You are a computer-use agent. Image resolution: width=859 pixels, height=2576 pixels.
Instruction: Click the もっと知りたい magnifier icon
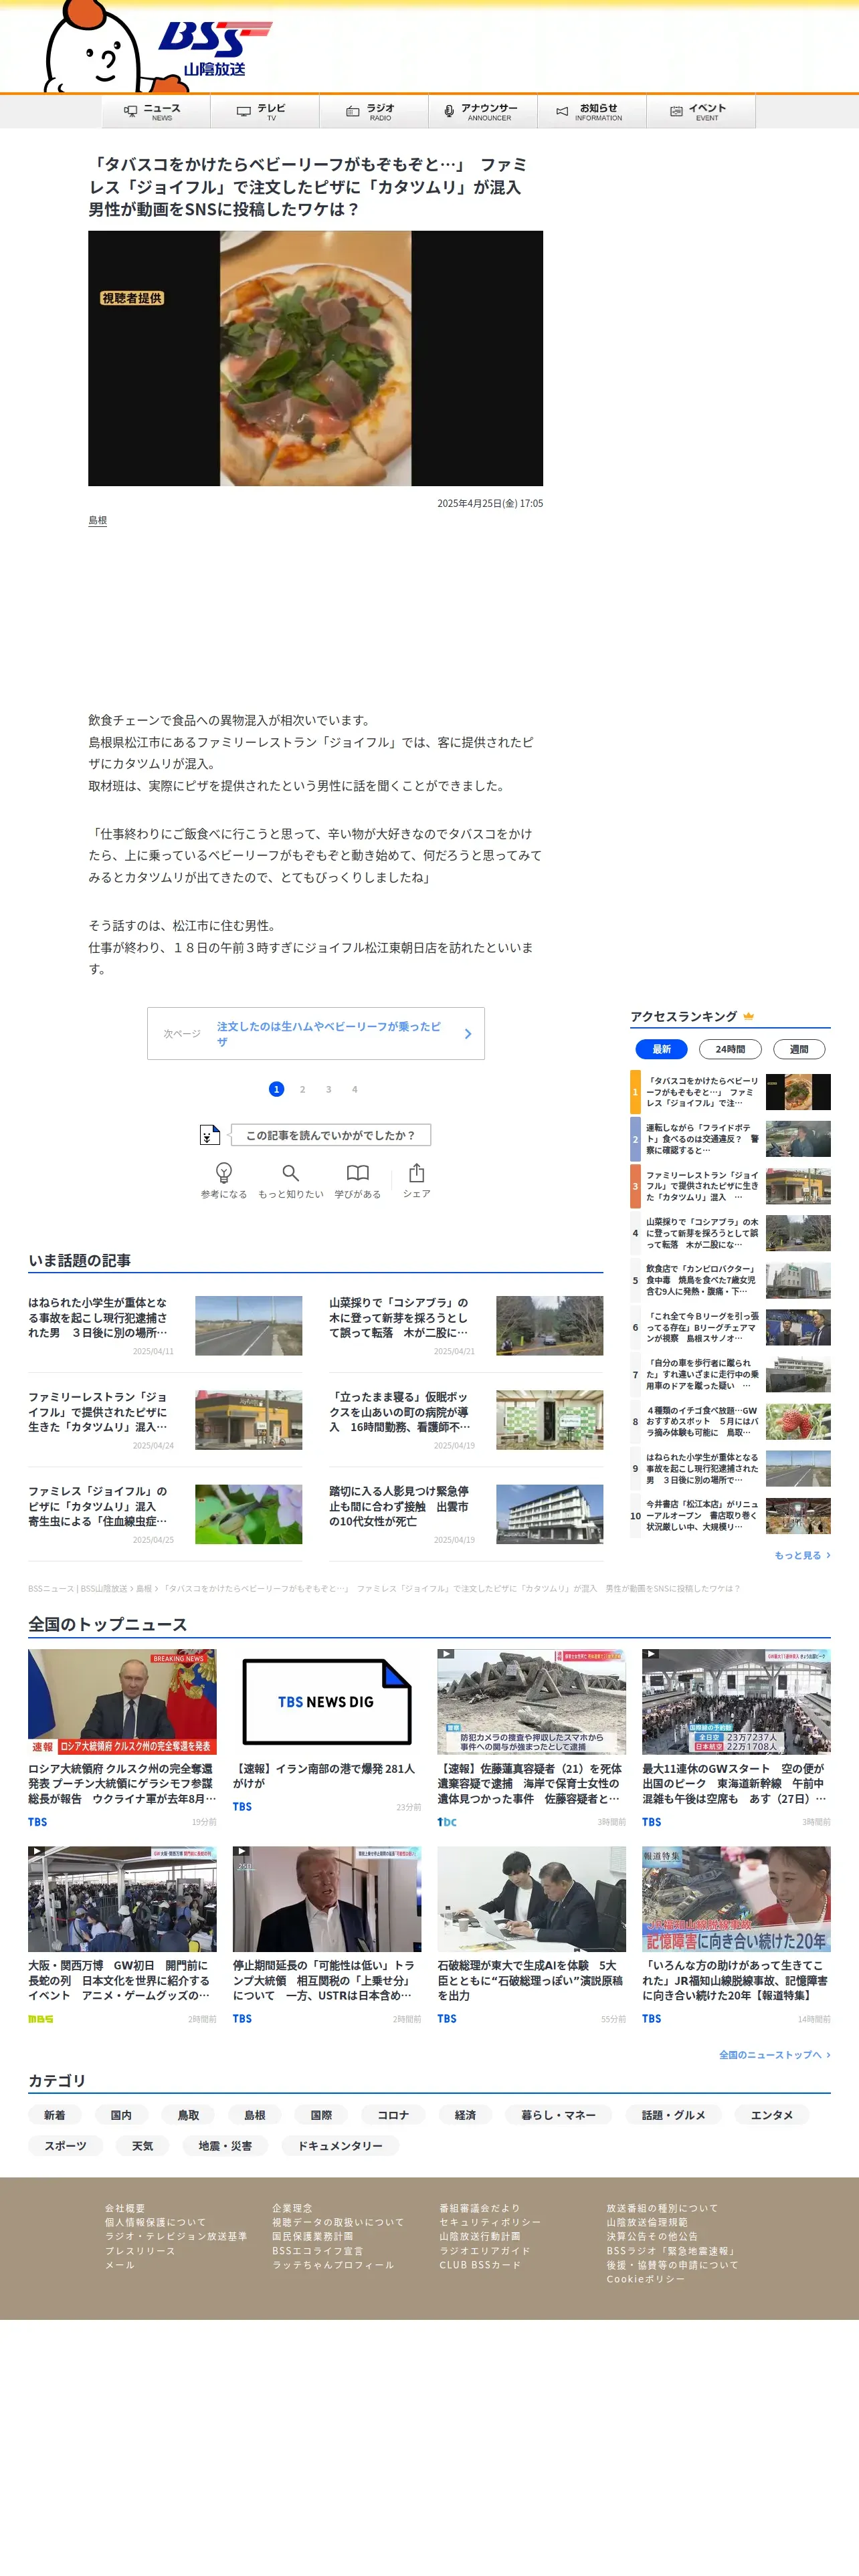290,1172
